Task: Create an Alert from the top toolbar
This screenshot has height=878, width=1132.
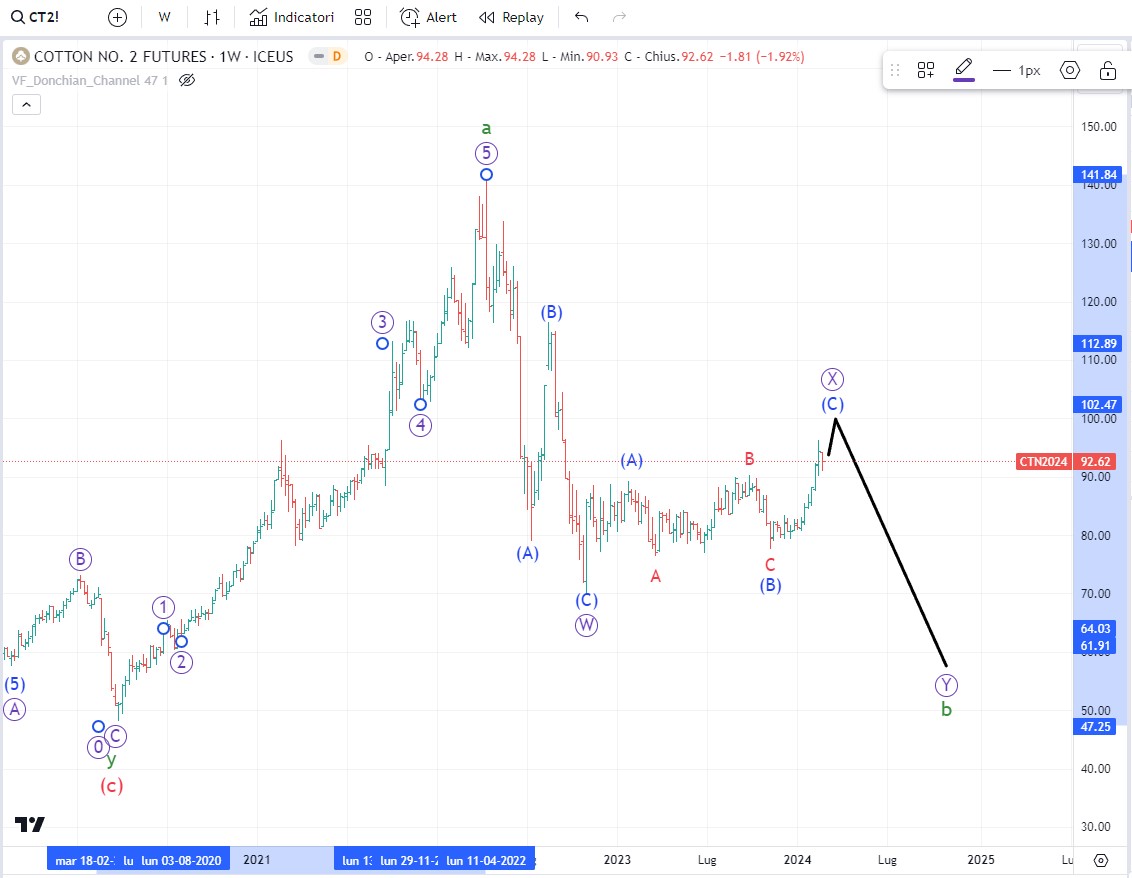Action: (x=429, y=17)
